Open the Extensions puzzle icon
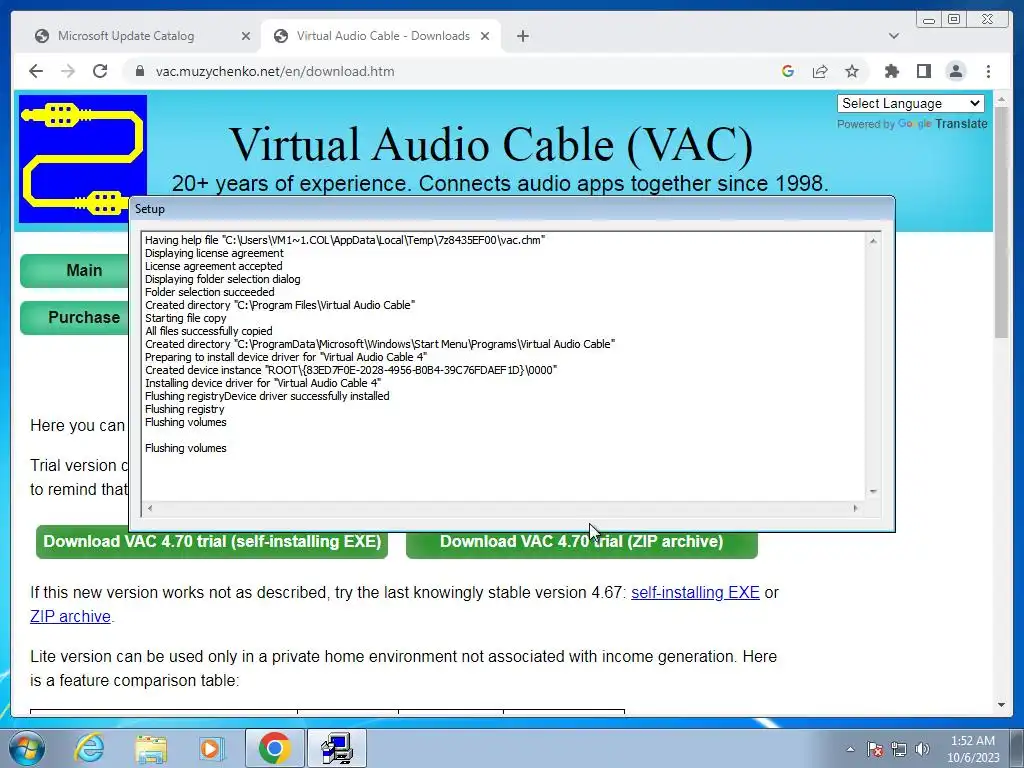Image resolution: width=1024 pixels, height=768 pixels. pos(891,71)
